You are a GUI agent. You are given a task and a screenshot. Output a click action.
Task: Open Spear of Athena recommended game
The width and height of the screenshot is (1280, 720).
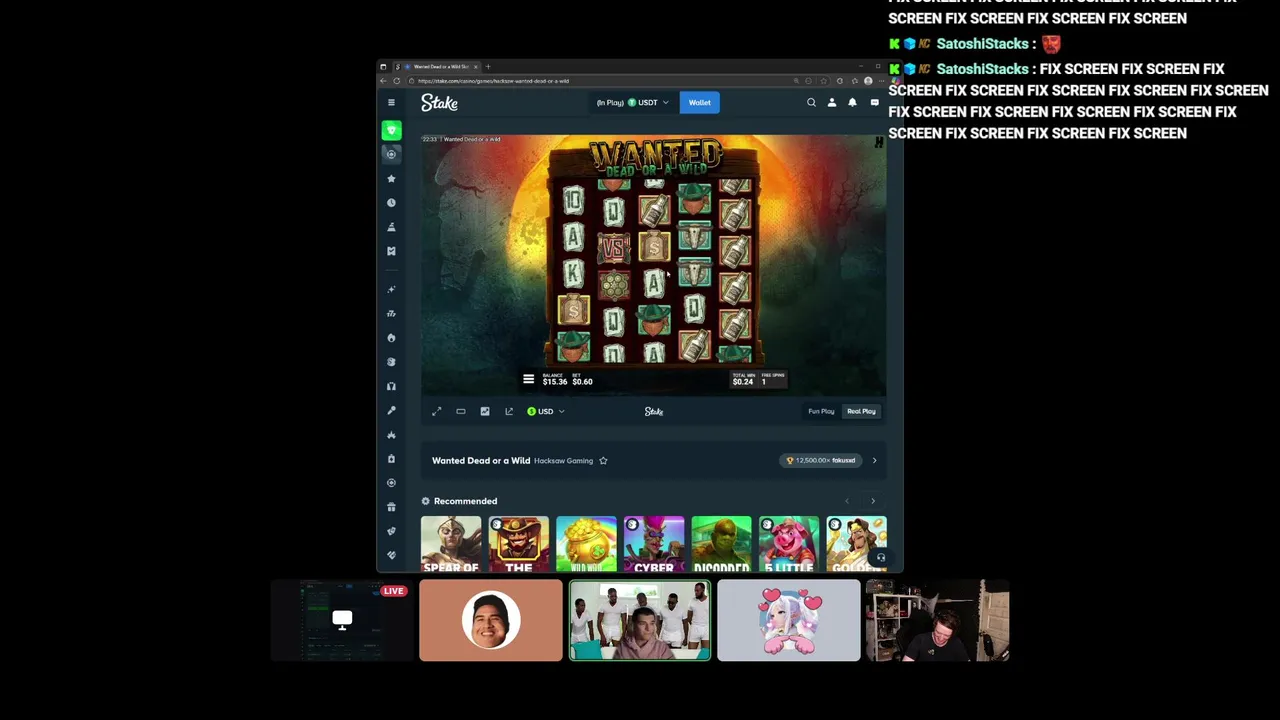pyautogui.click(x=451, y=544)
